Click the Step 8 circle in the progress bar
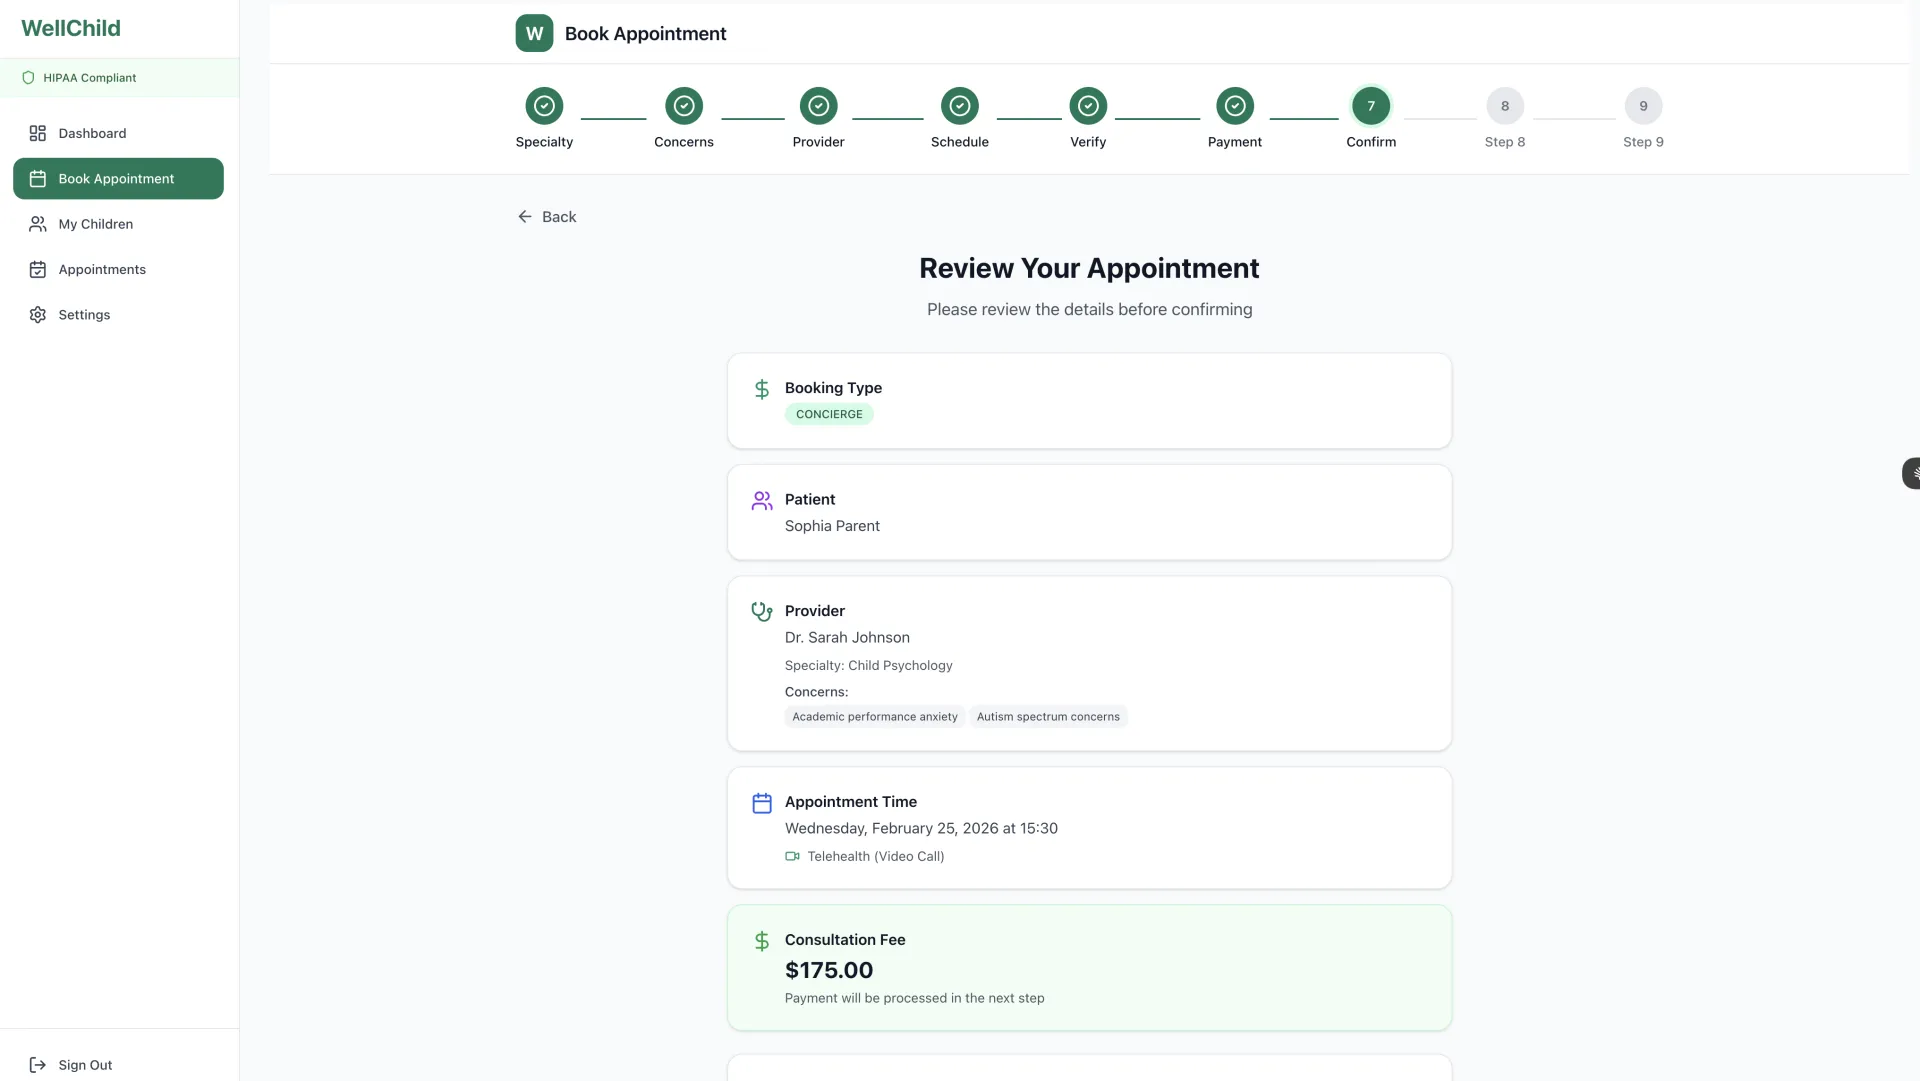 point(1505,106)
